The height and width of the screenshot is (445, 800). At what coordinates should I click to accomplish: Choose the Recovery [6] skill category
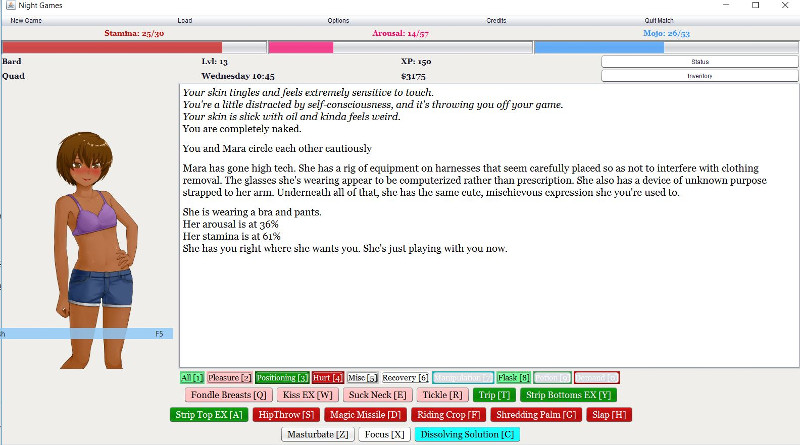point(405,378)
